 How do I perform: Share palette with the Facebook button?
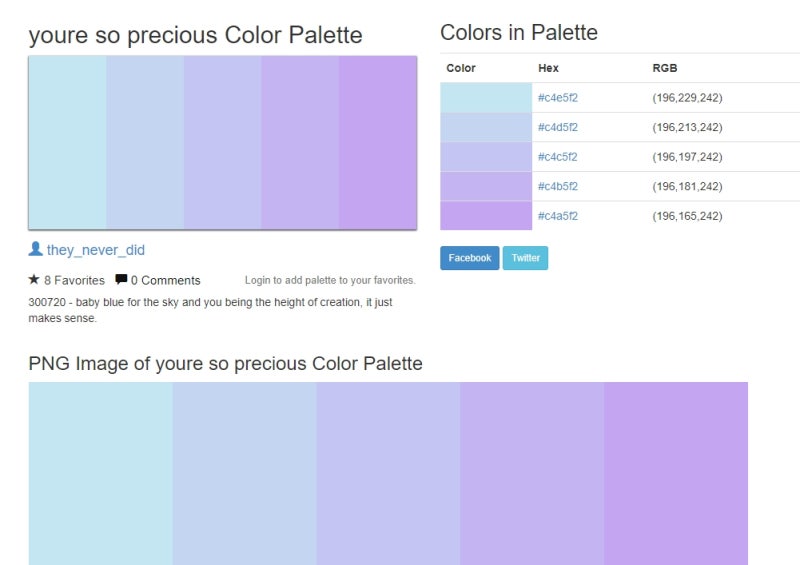click(x=469, y=258)
